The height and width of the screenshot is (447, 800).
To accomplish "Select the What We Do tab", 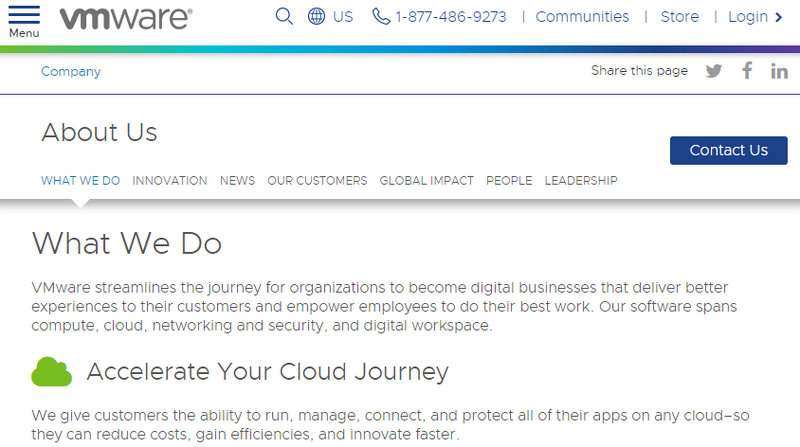I will pyautogui.click(x=80, y=181).
